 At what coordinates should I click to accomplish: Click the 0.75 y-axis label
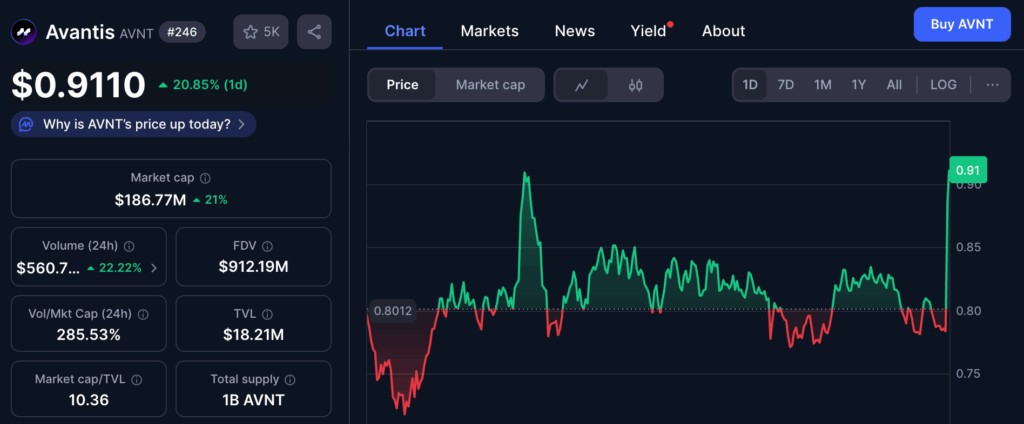(968, 374)
